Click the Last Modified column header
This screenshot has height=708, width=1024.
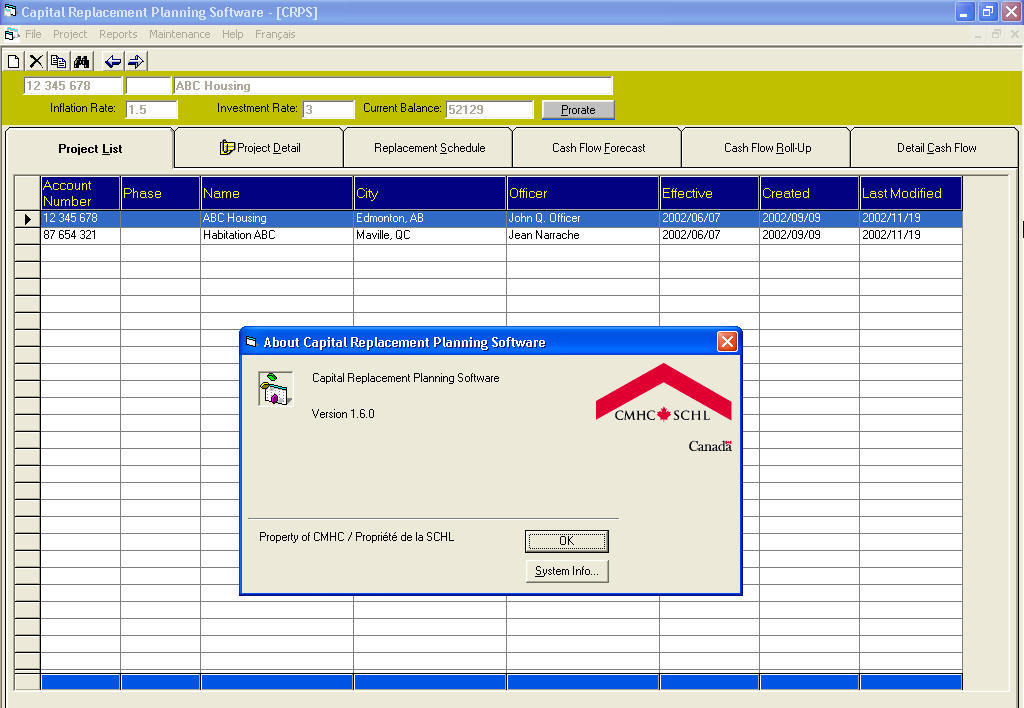click(x=910, y=193)
